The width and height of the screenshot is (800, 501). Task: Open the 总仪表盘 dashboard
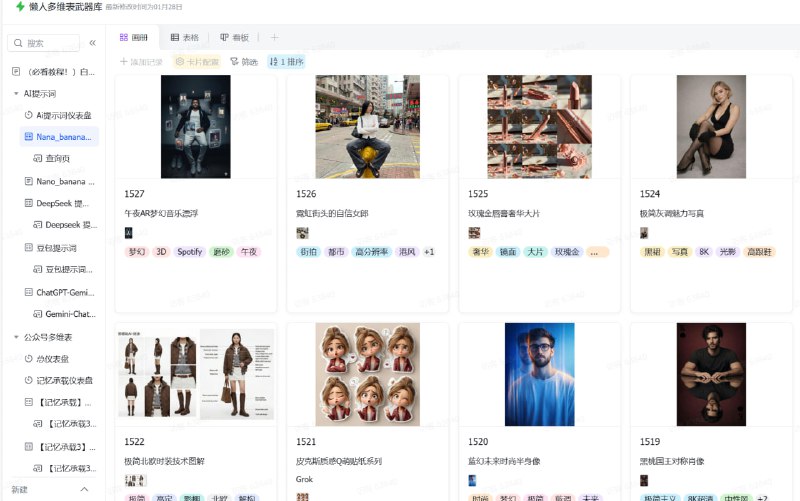coord(47,359)
